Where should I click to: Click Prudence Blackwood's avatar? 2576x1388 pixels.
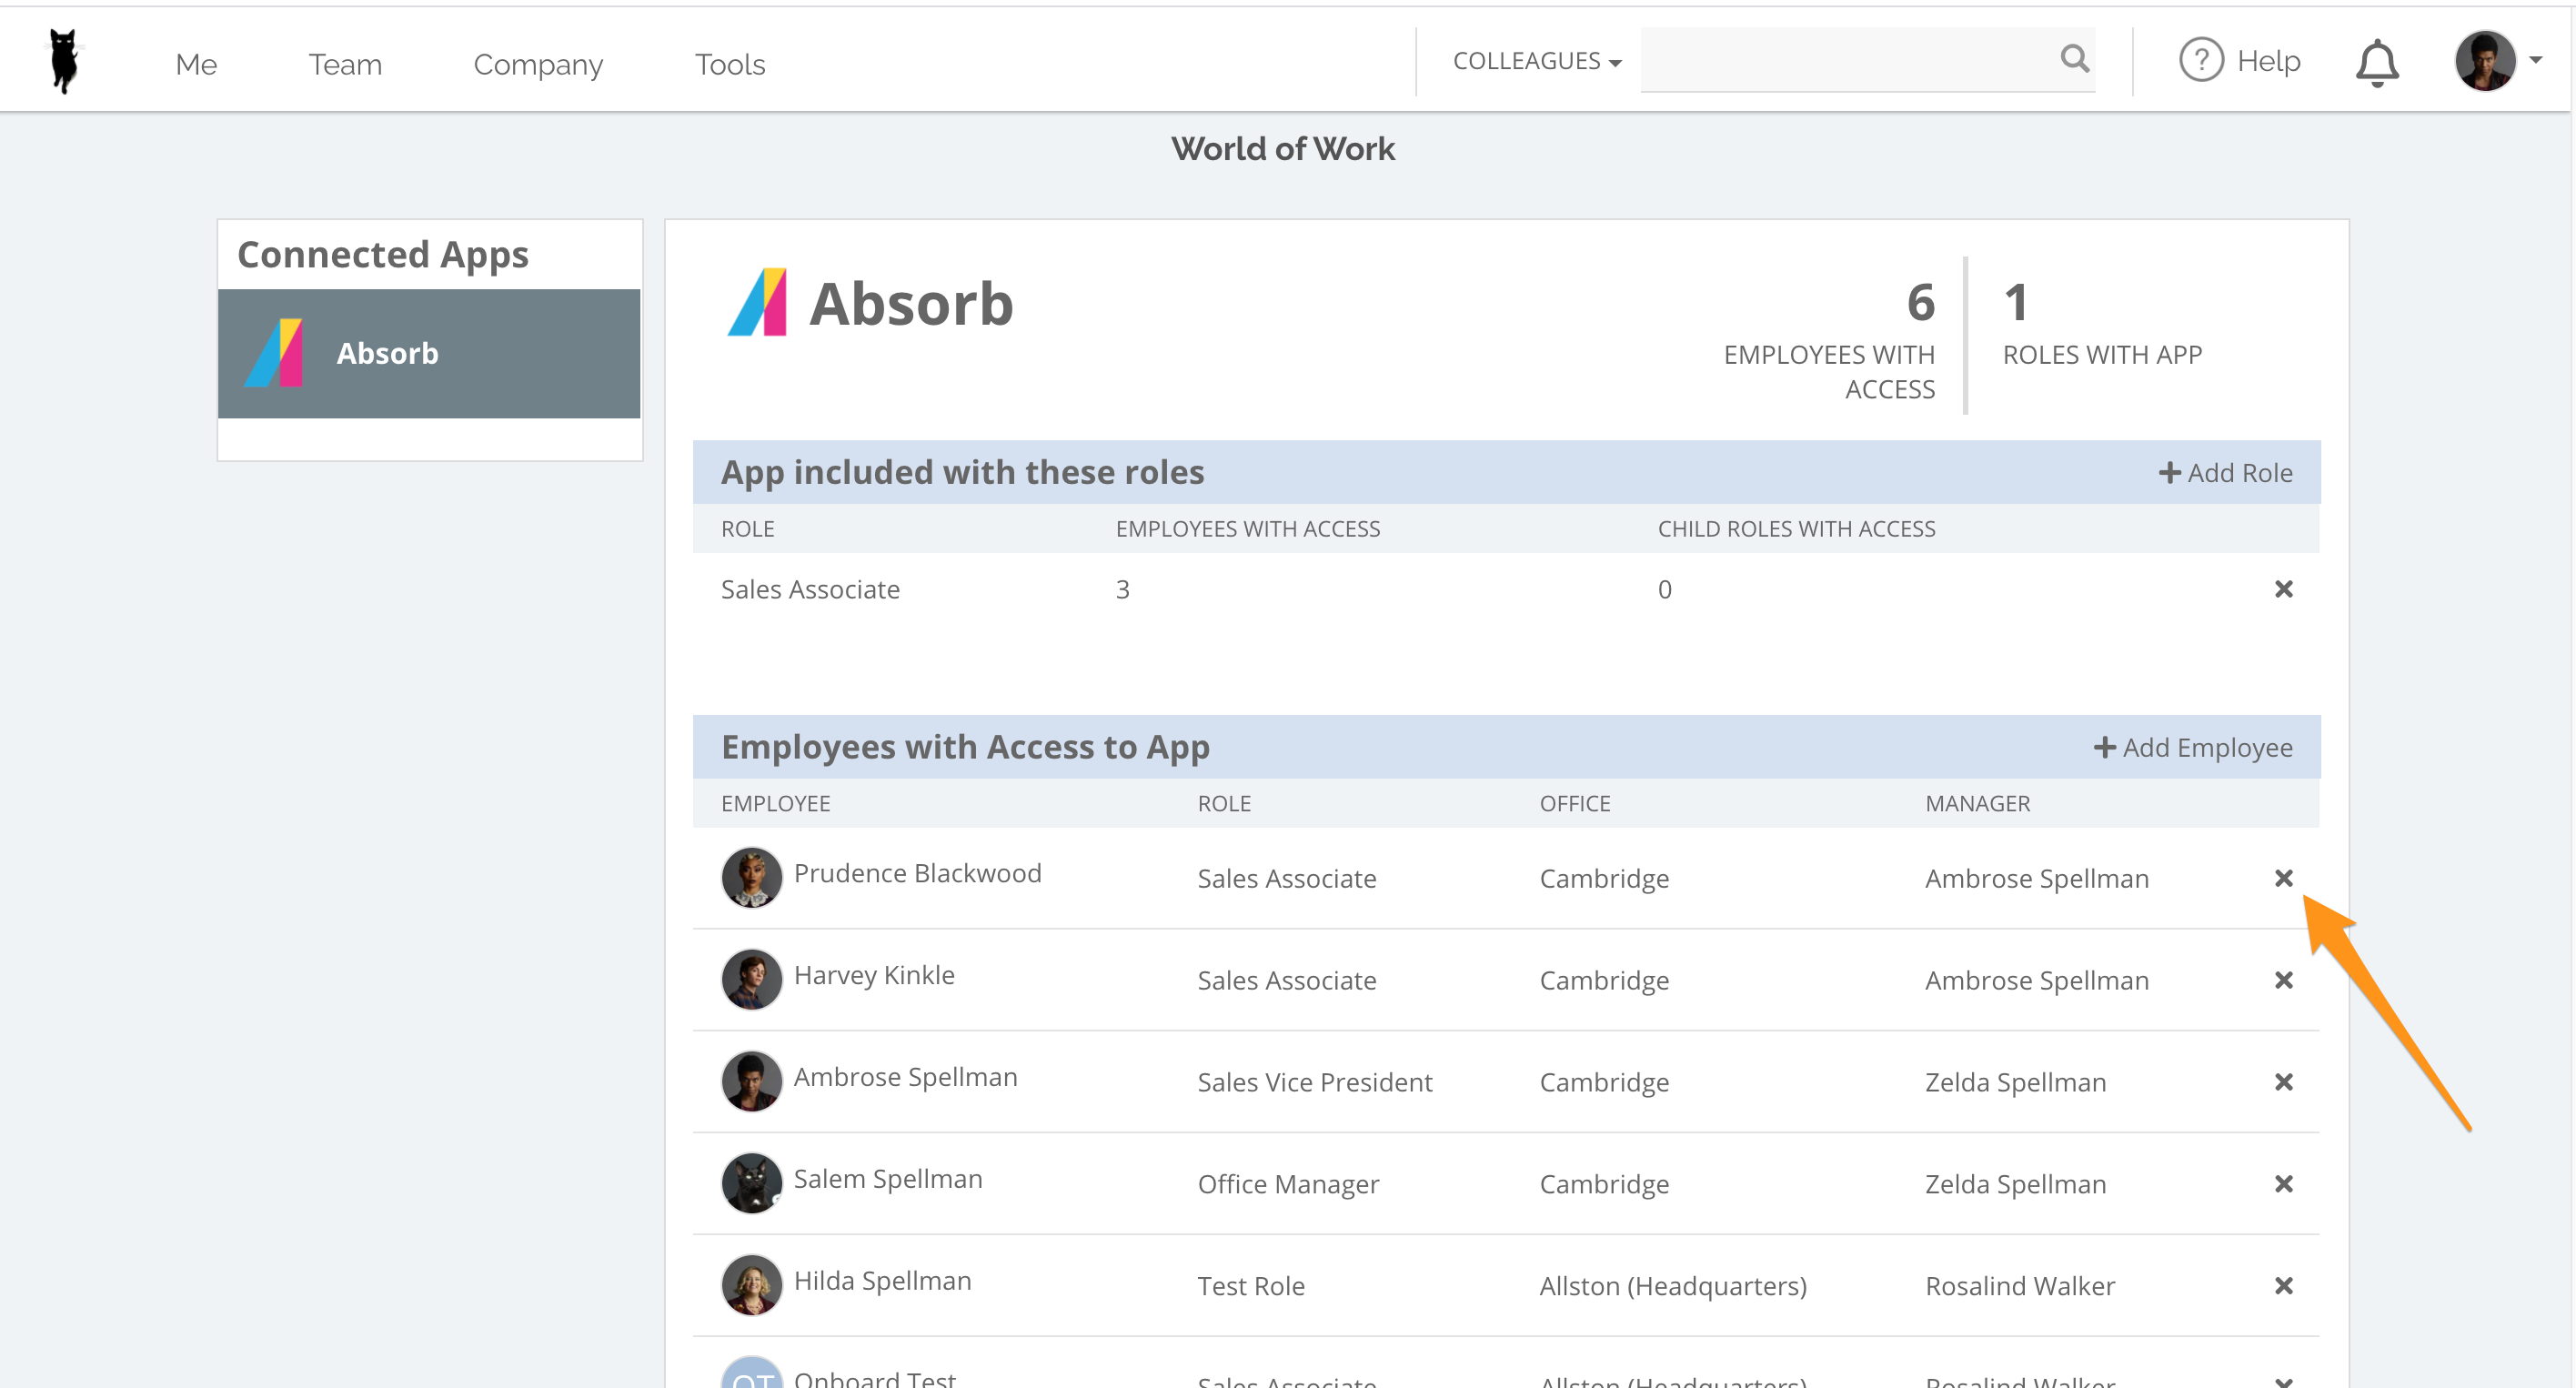pos(752,877)
